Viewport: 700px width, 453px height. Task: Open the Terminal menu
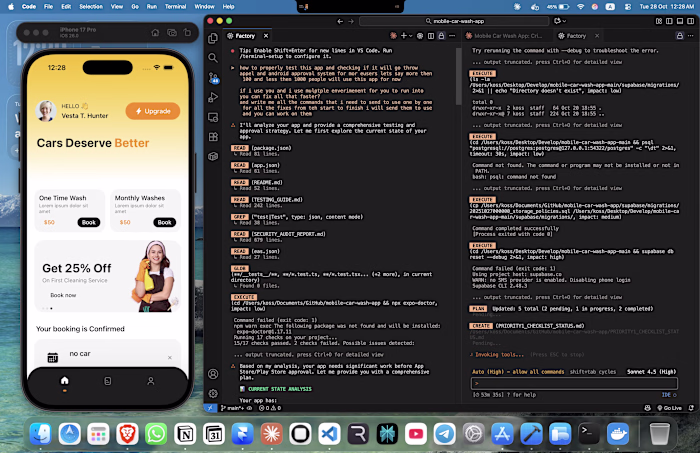(x=175, y=7)
